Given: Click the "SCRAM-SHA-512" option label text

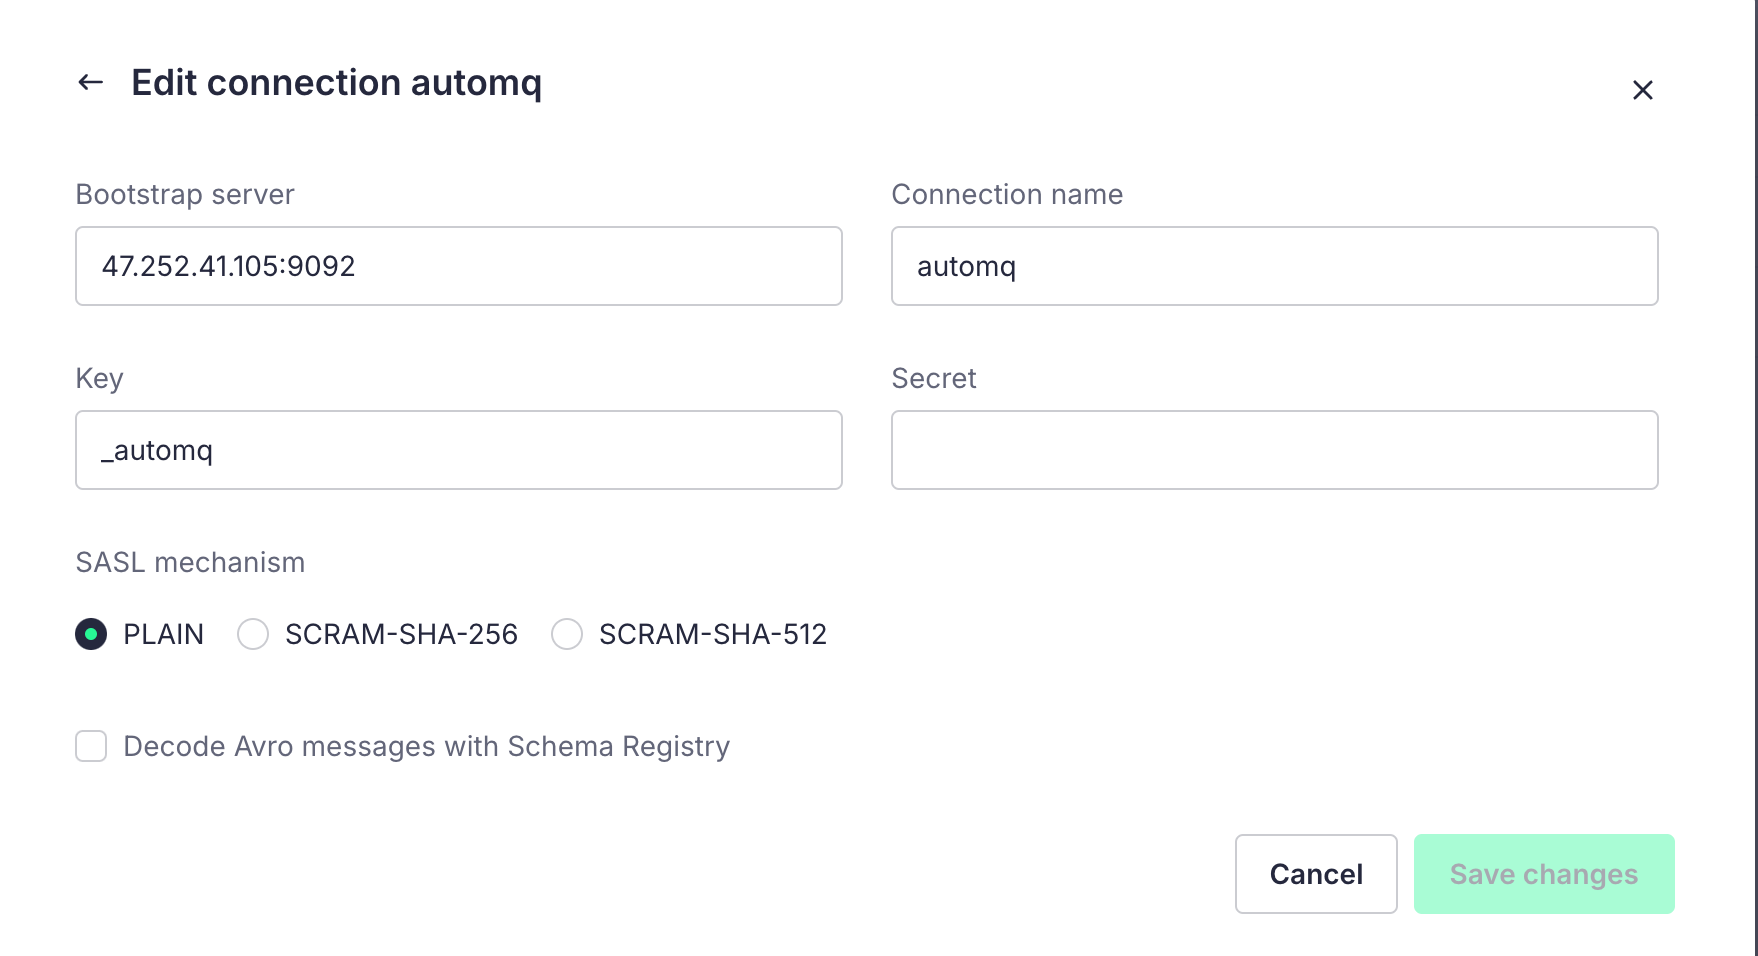Looking at the screenshot, I should [712, 634].
